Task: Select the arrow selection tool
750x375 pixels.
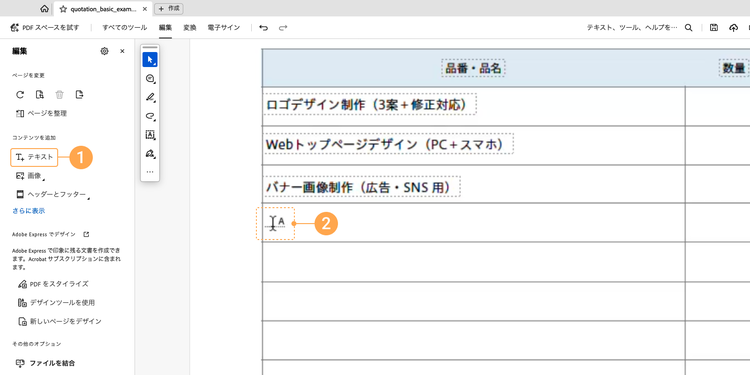Action: [x=150, y=60]
